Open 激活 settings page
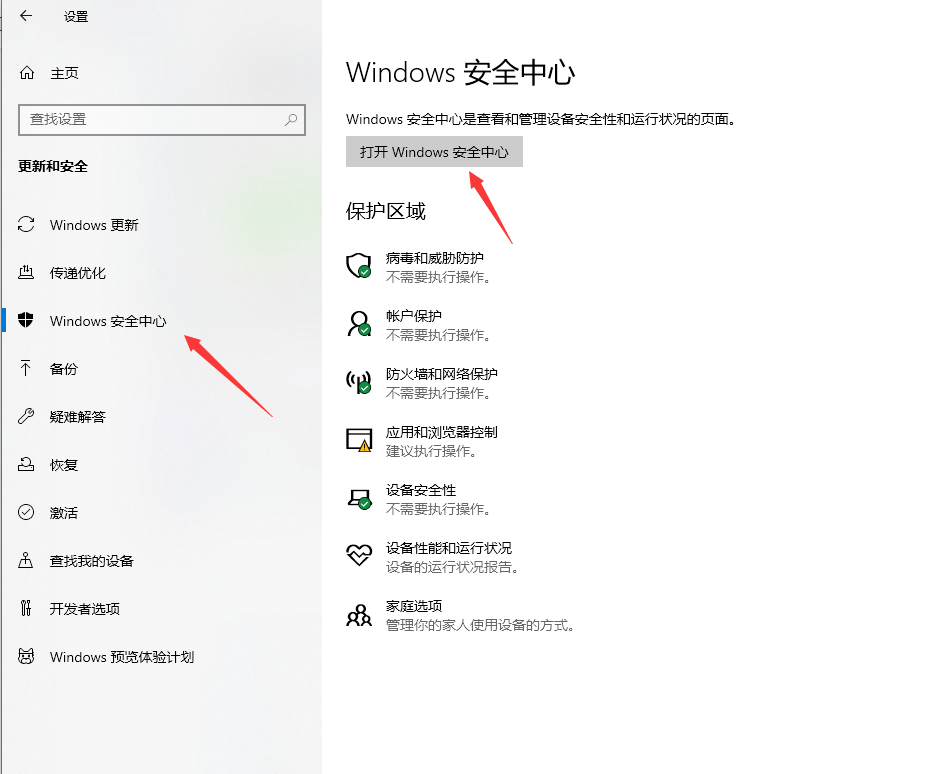This screenshot has height=774, width=935. click(64, 512)
